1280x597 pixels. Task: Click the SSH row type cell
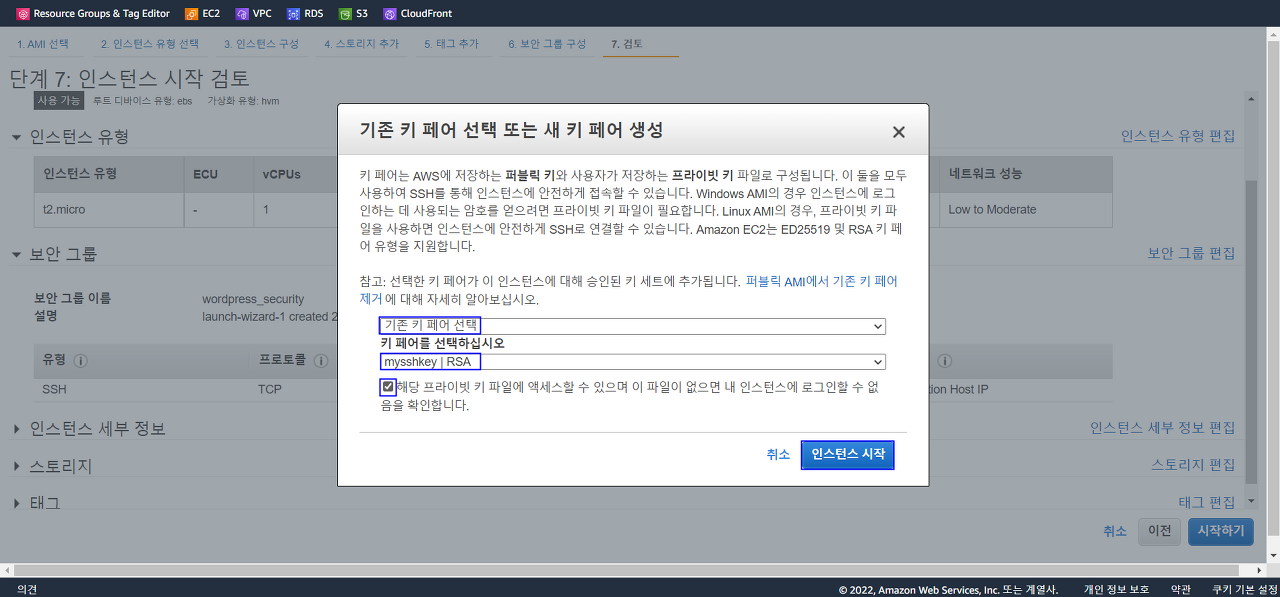coord(54,389)
